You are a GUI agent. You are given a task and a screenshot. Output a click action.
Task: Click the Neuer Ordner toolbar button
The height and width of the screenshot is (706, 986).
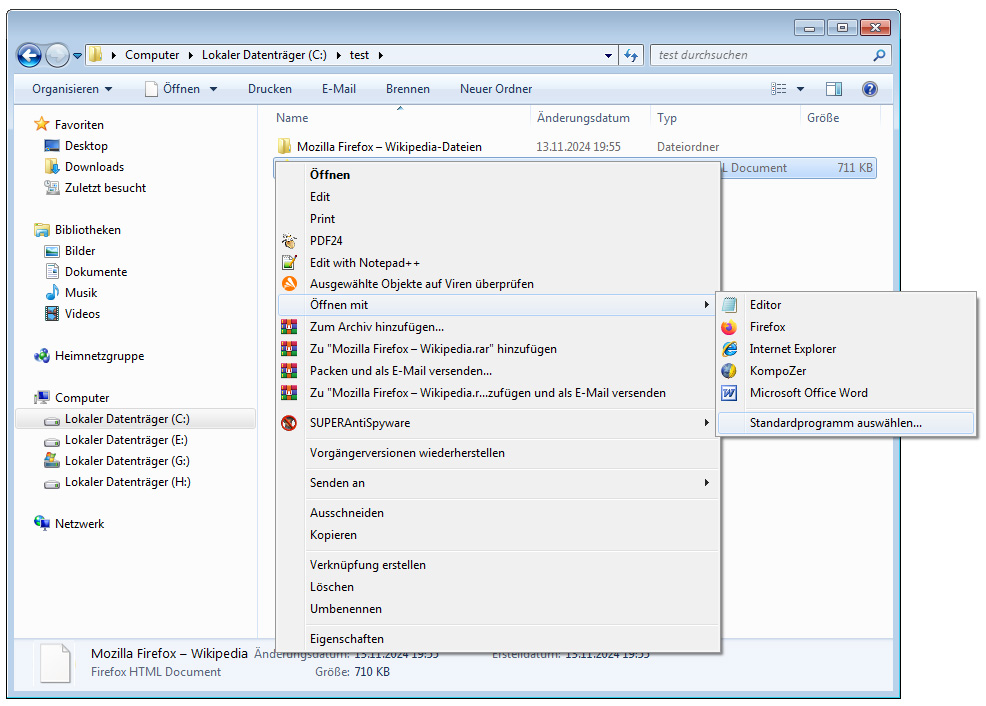coord(496,89)
